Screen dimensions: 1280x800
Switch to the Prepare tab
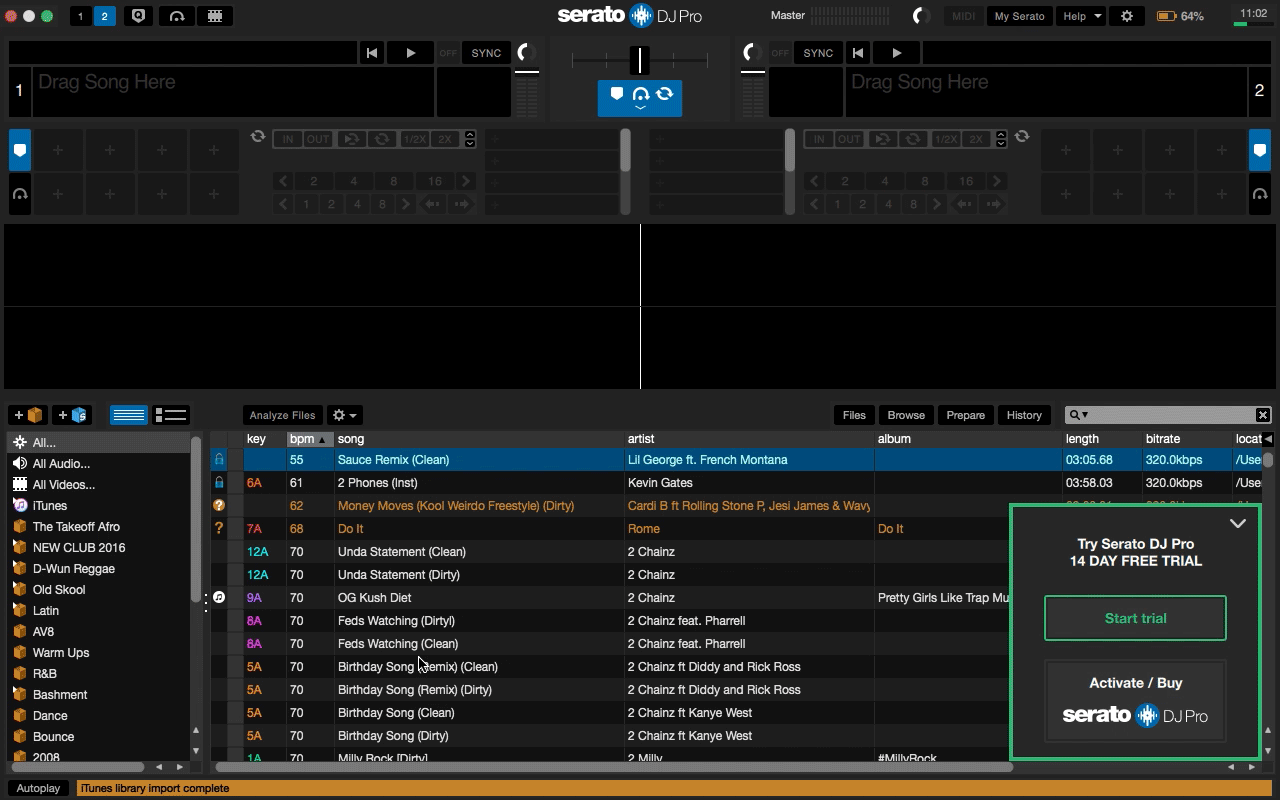click(965, 415)
